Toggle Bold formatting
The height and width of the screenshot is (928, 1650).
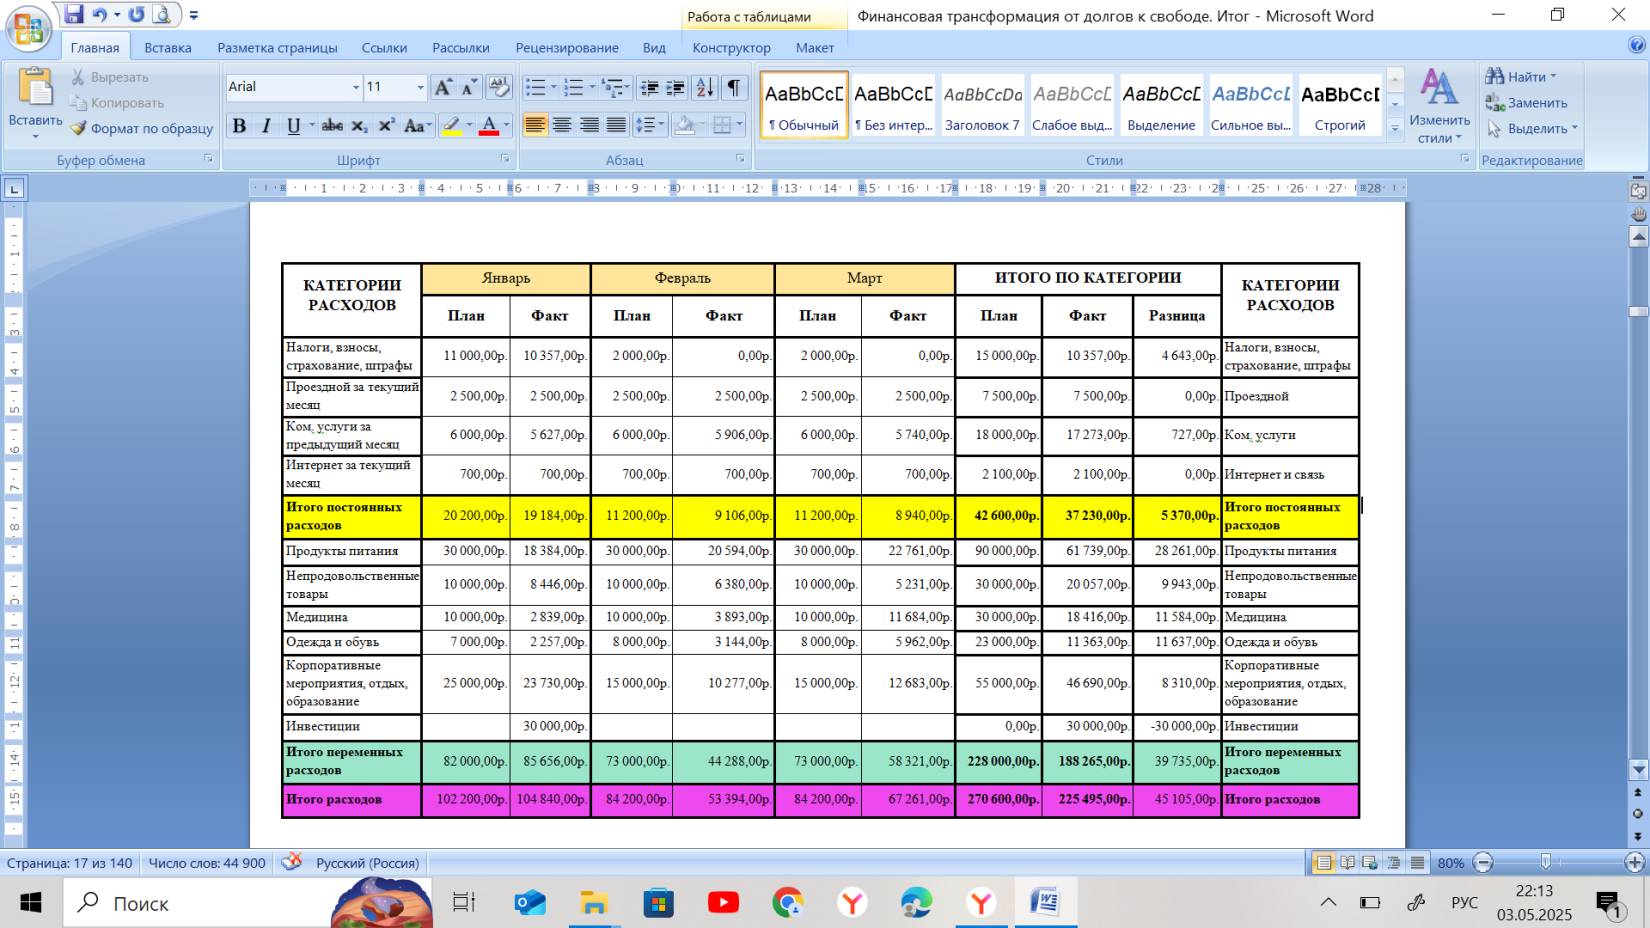pos(239,126)
